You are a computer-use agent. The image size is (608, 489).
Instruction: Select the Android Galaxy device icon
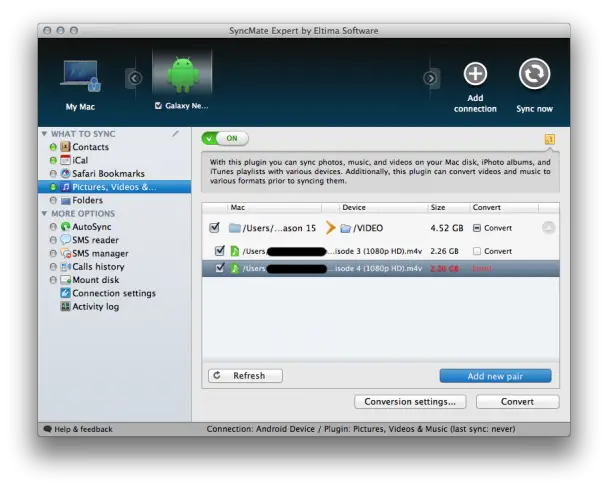(182, 74)
